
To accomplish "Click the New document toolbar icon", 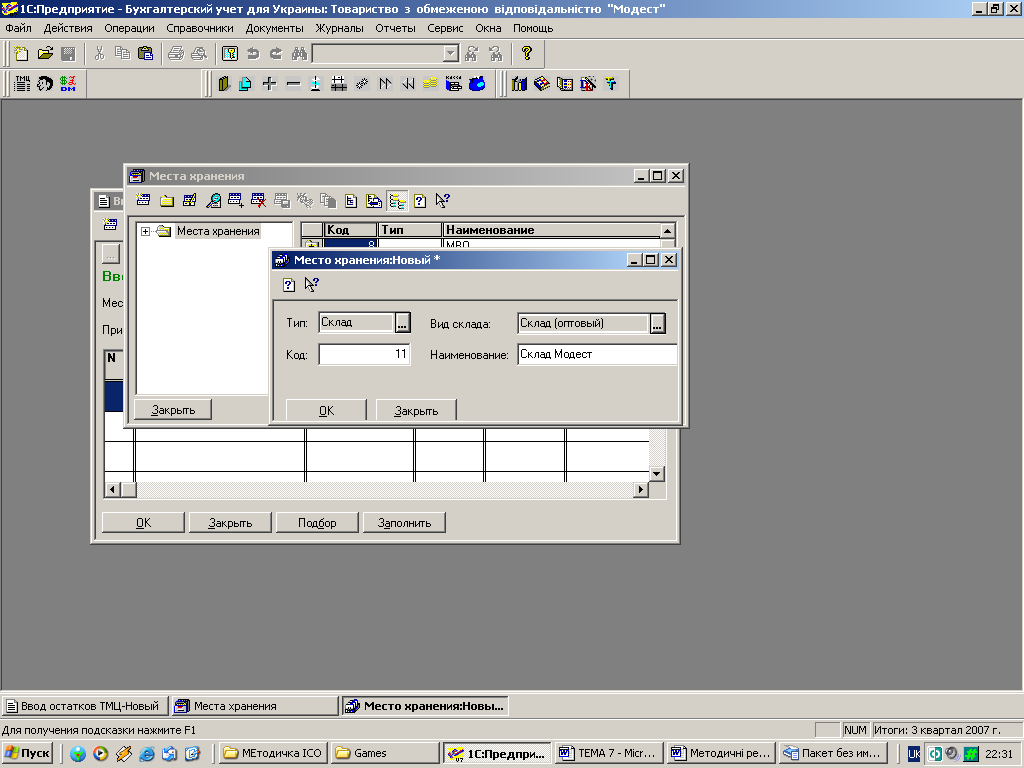I will tap(22, 54).
